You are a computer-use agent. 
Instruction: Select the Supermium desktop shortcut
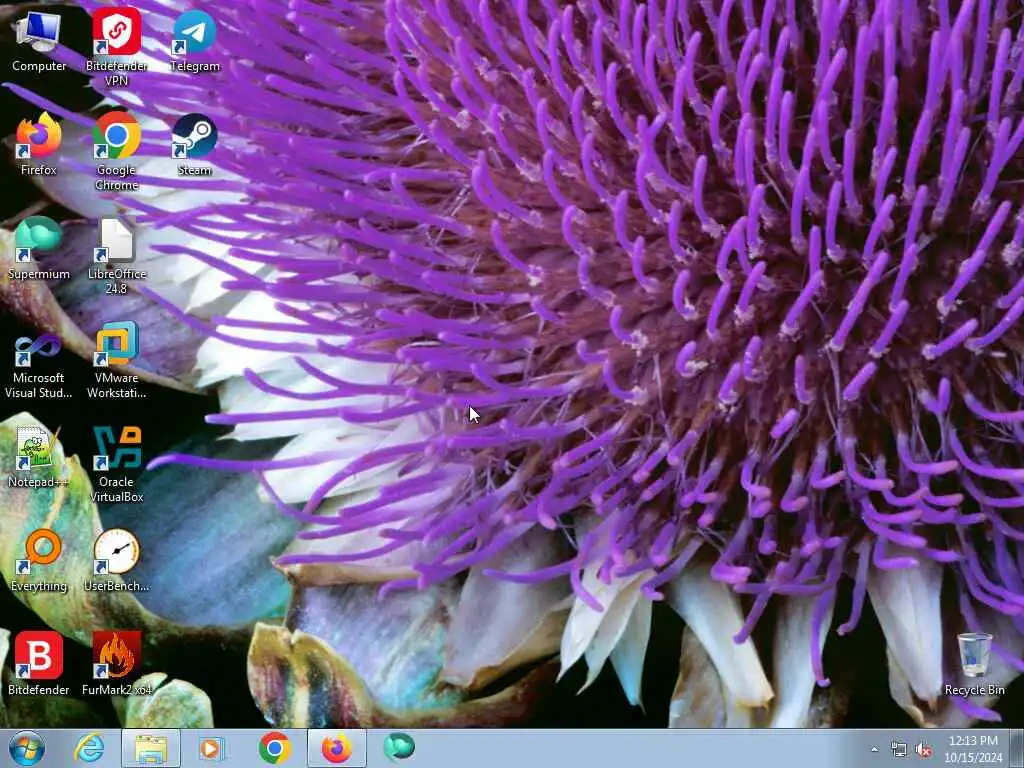click(39, 249)
